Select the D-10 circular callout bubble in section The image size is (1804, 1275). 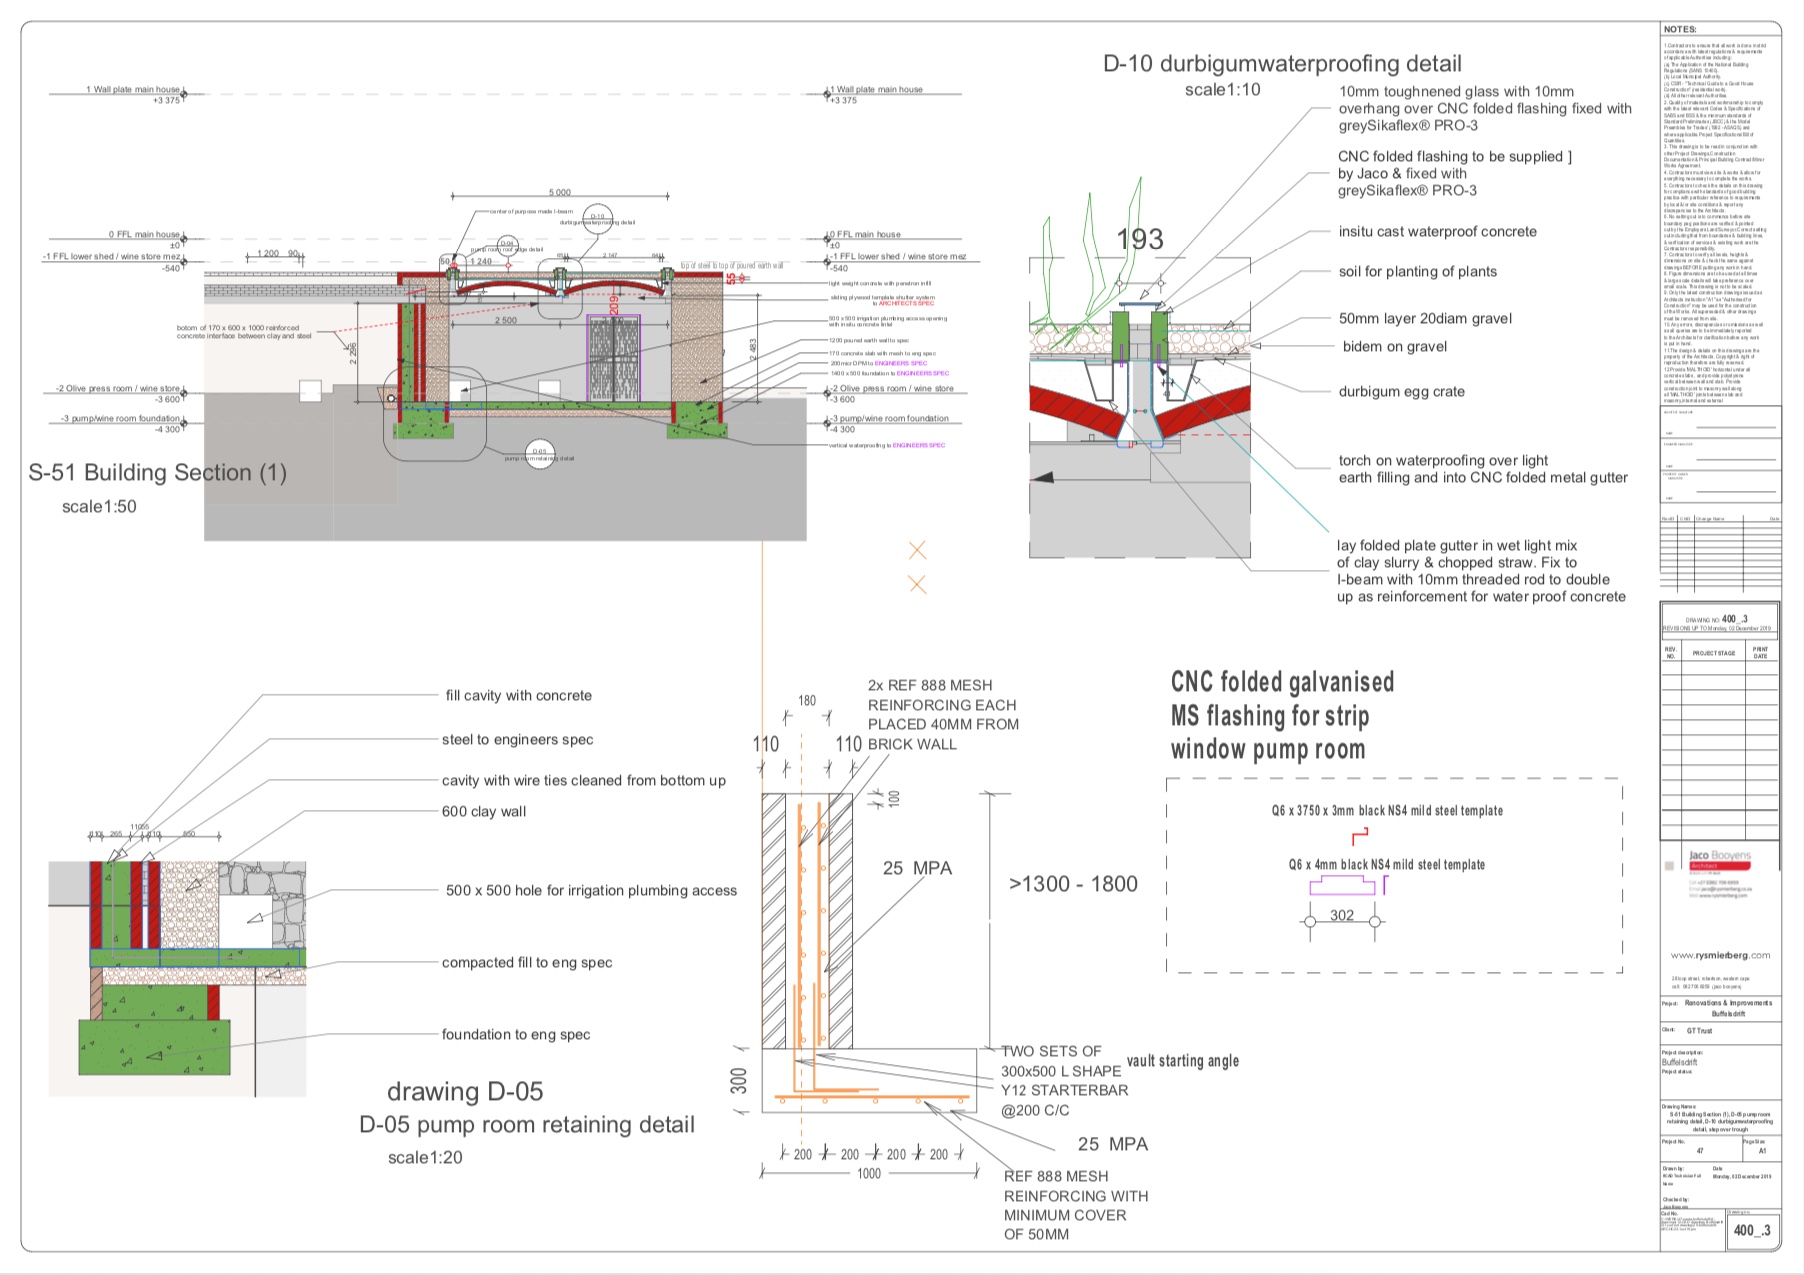(598, 218)
